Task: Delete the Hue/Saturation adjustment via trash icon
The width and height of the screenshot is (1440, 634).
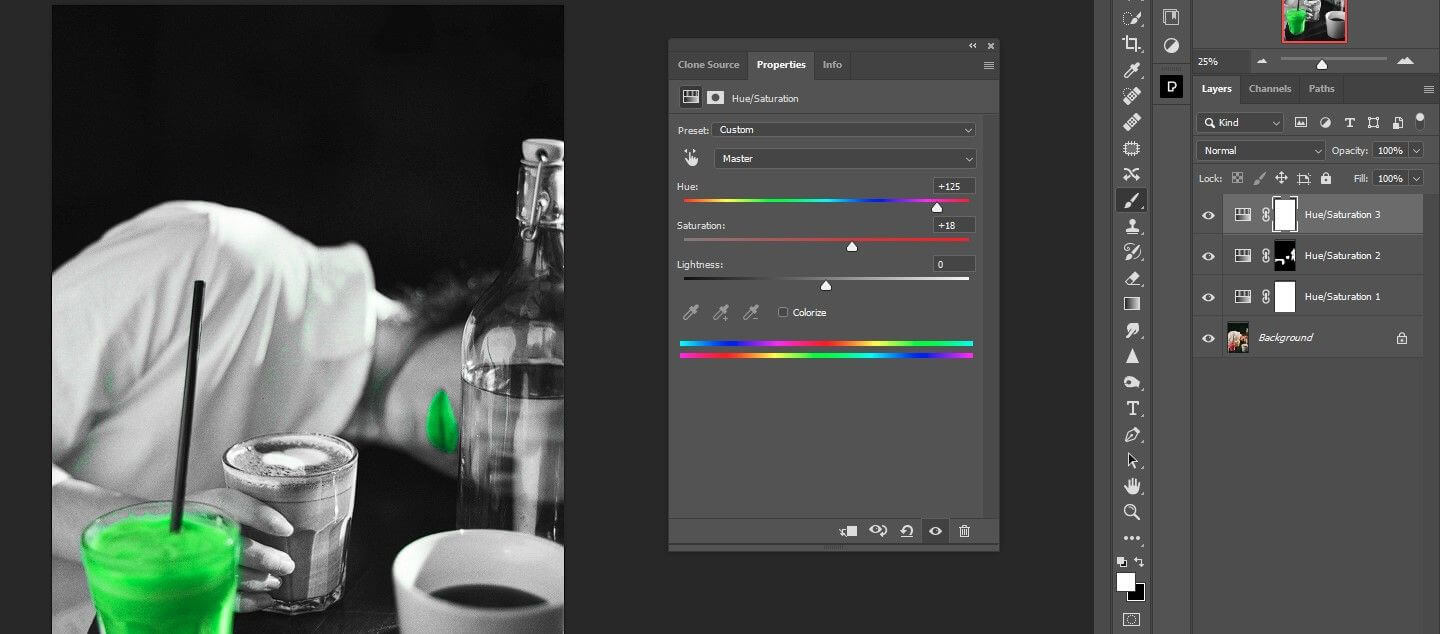Action: 964,531
